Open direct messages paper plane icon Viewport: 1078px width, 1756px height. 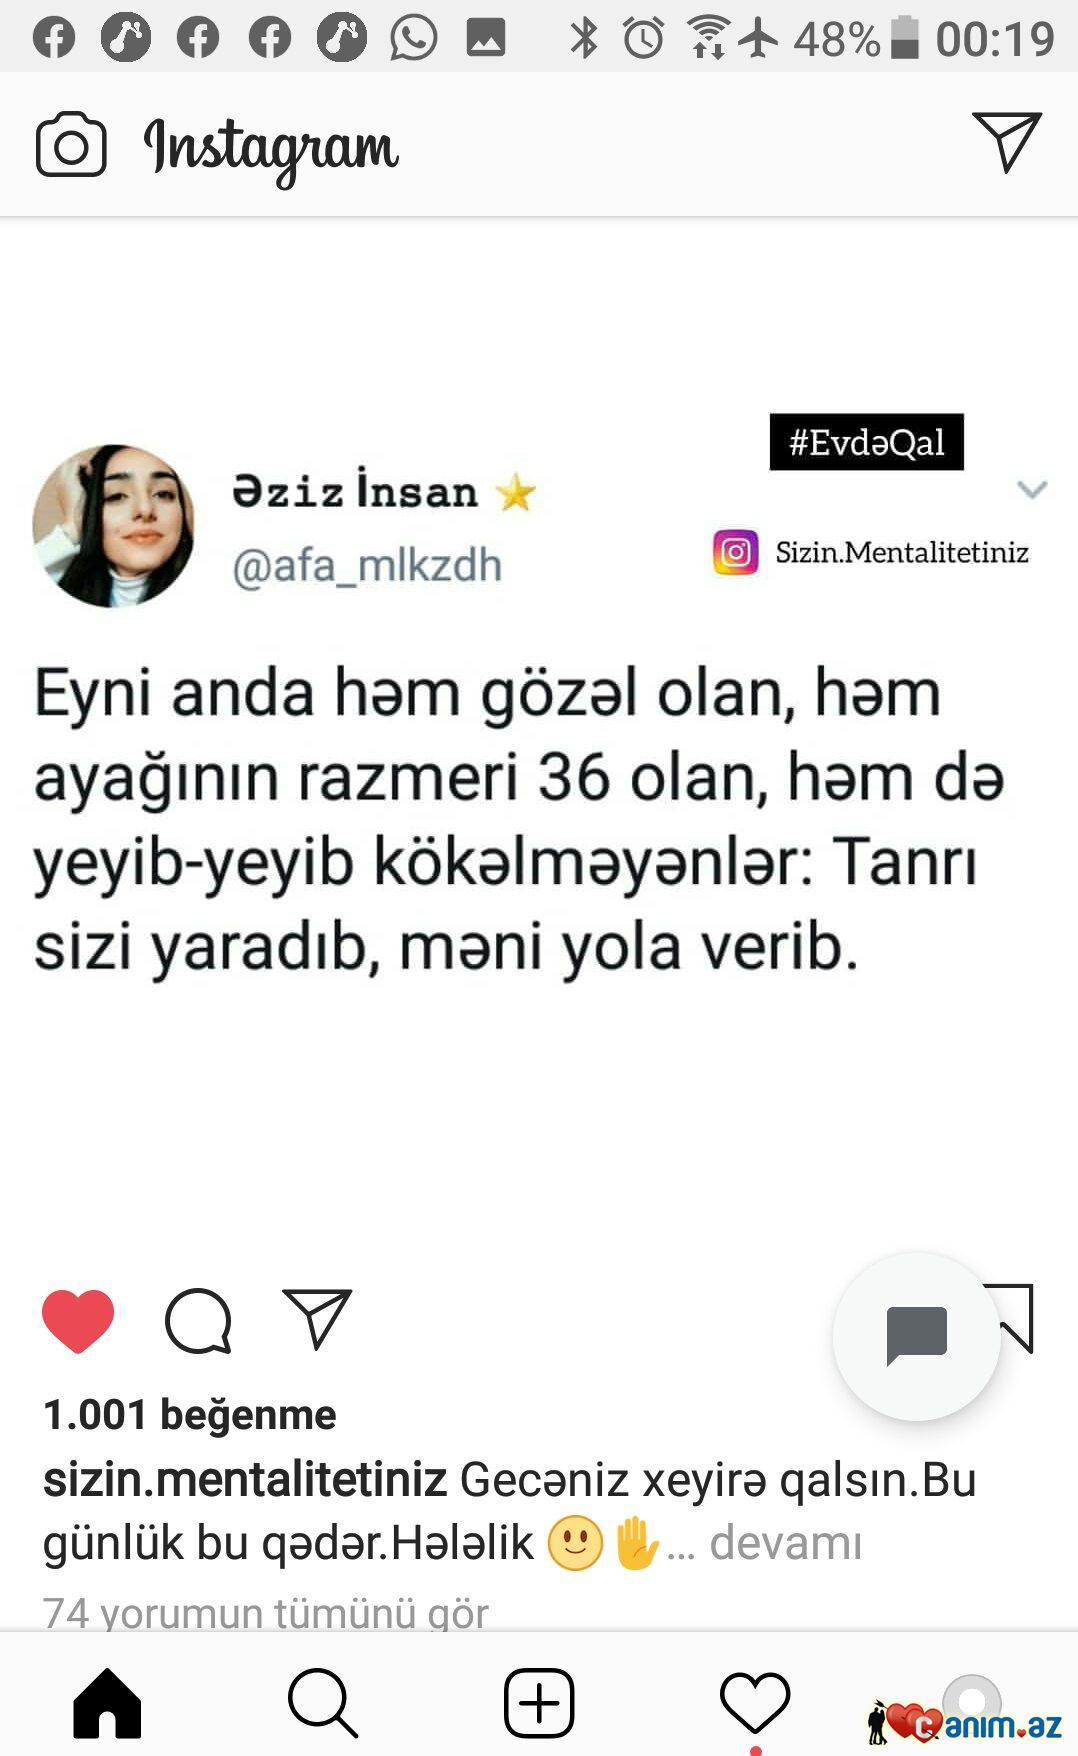pos(1007,141)
